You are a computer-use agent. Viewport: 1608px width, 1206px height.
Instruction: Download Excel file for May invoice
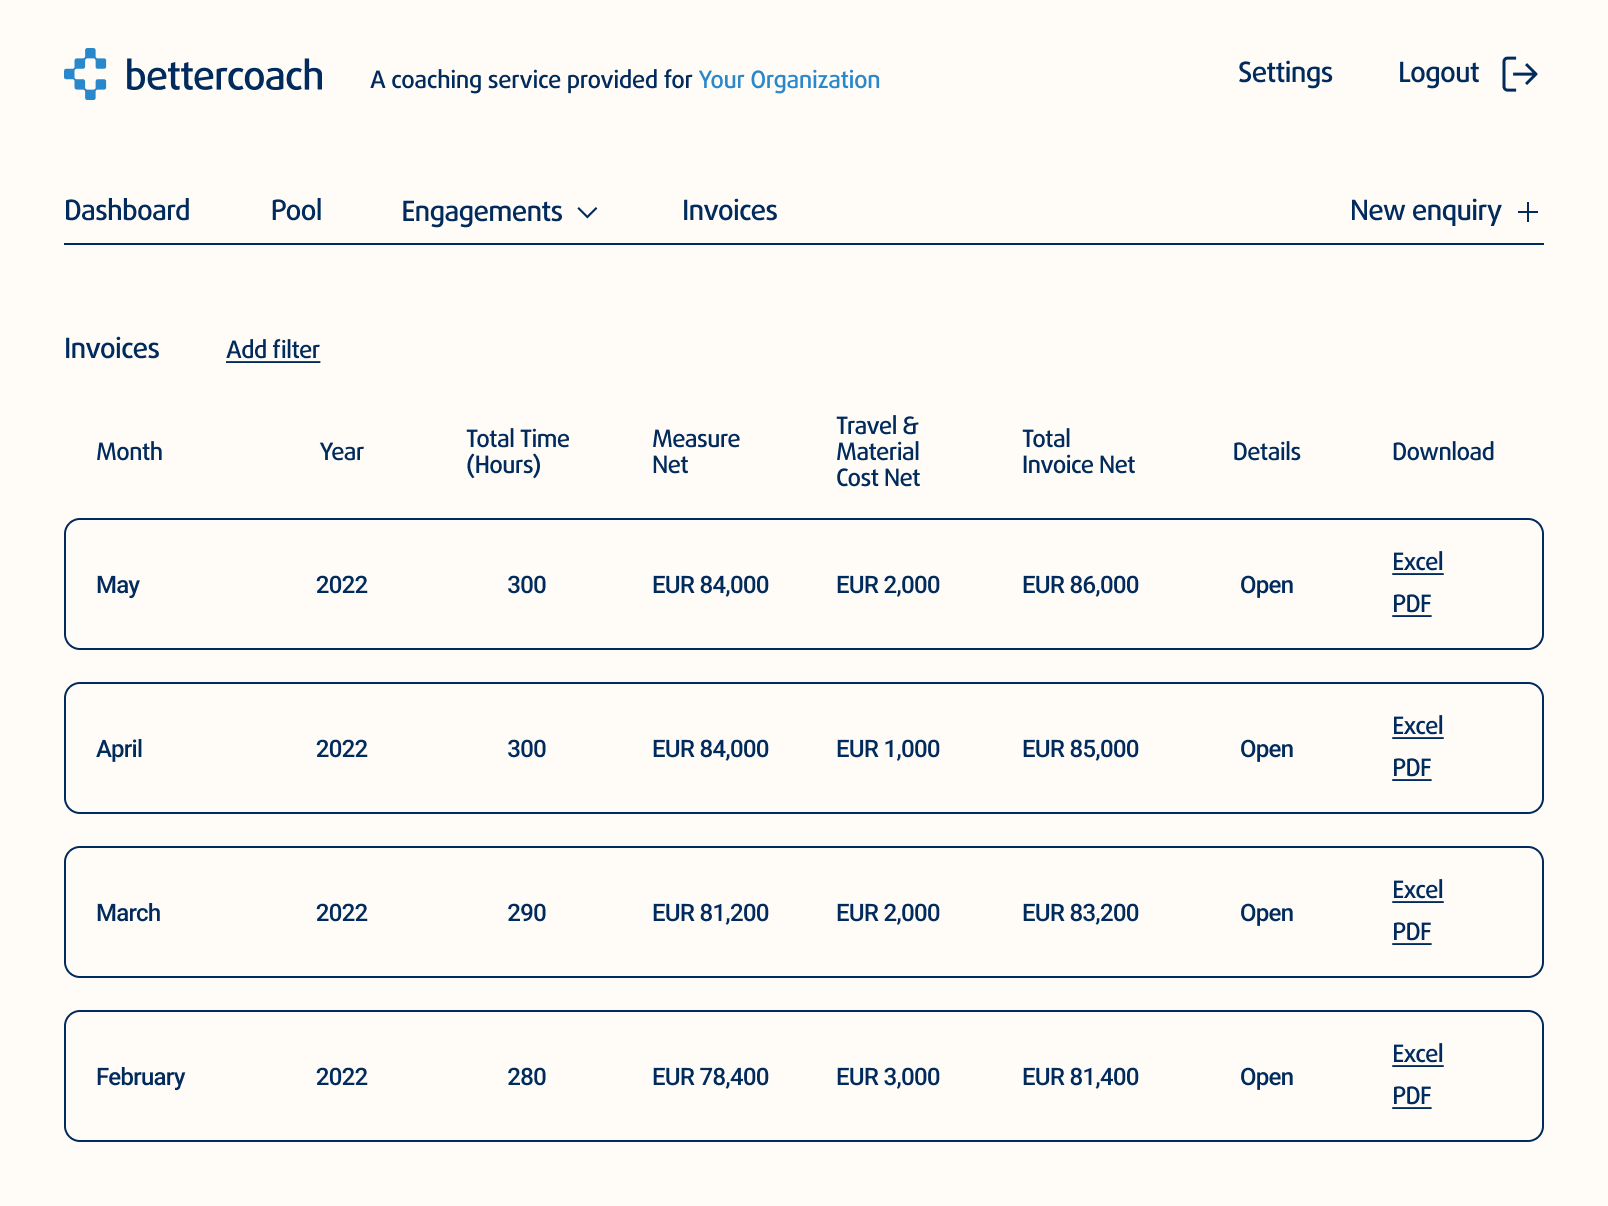pos(1417,562)
